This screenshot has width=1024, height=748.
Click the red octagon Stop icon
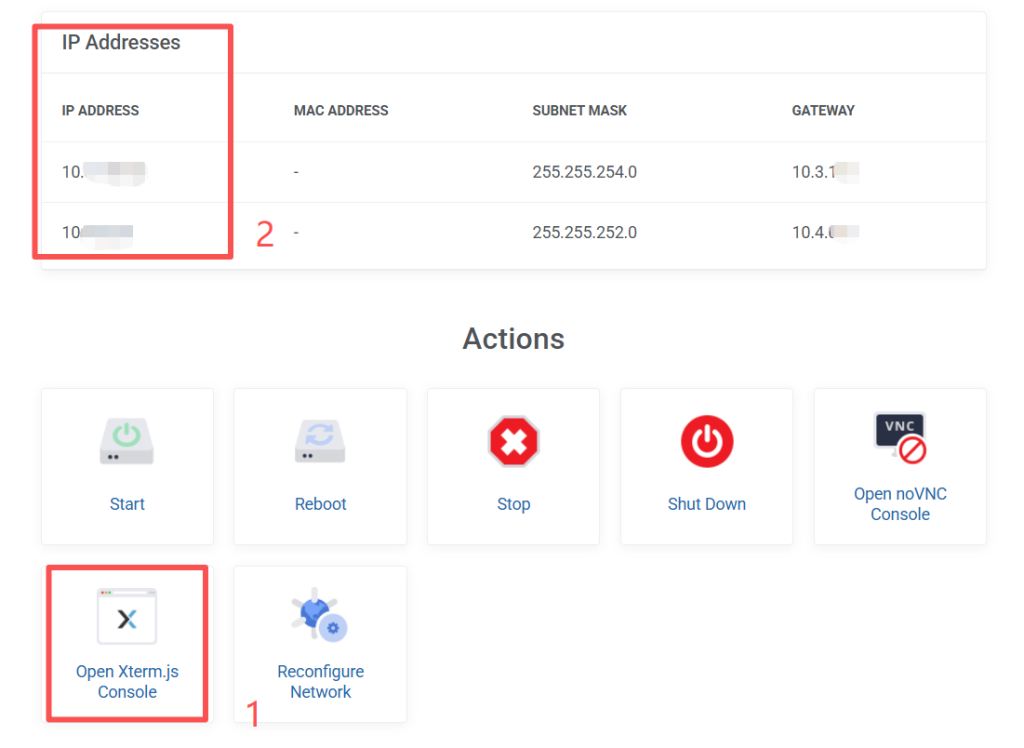pos(513,441)
